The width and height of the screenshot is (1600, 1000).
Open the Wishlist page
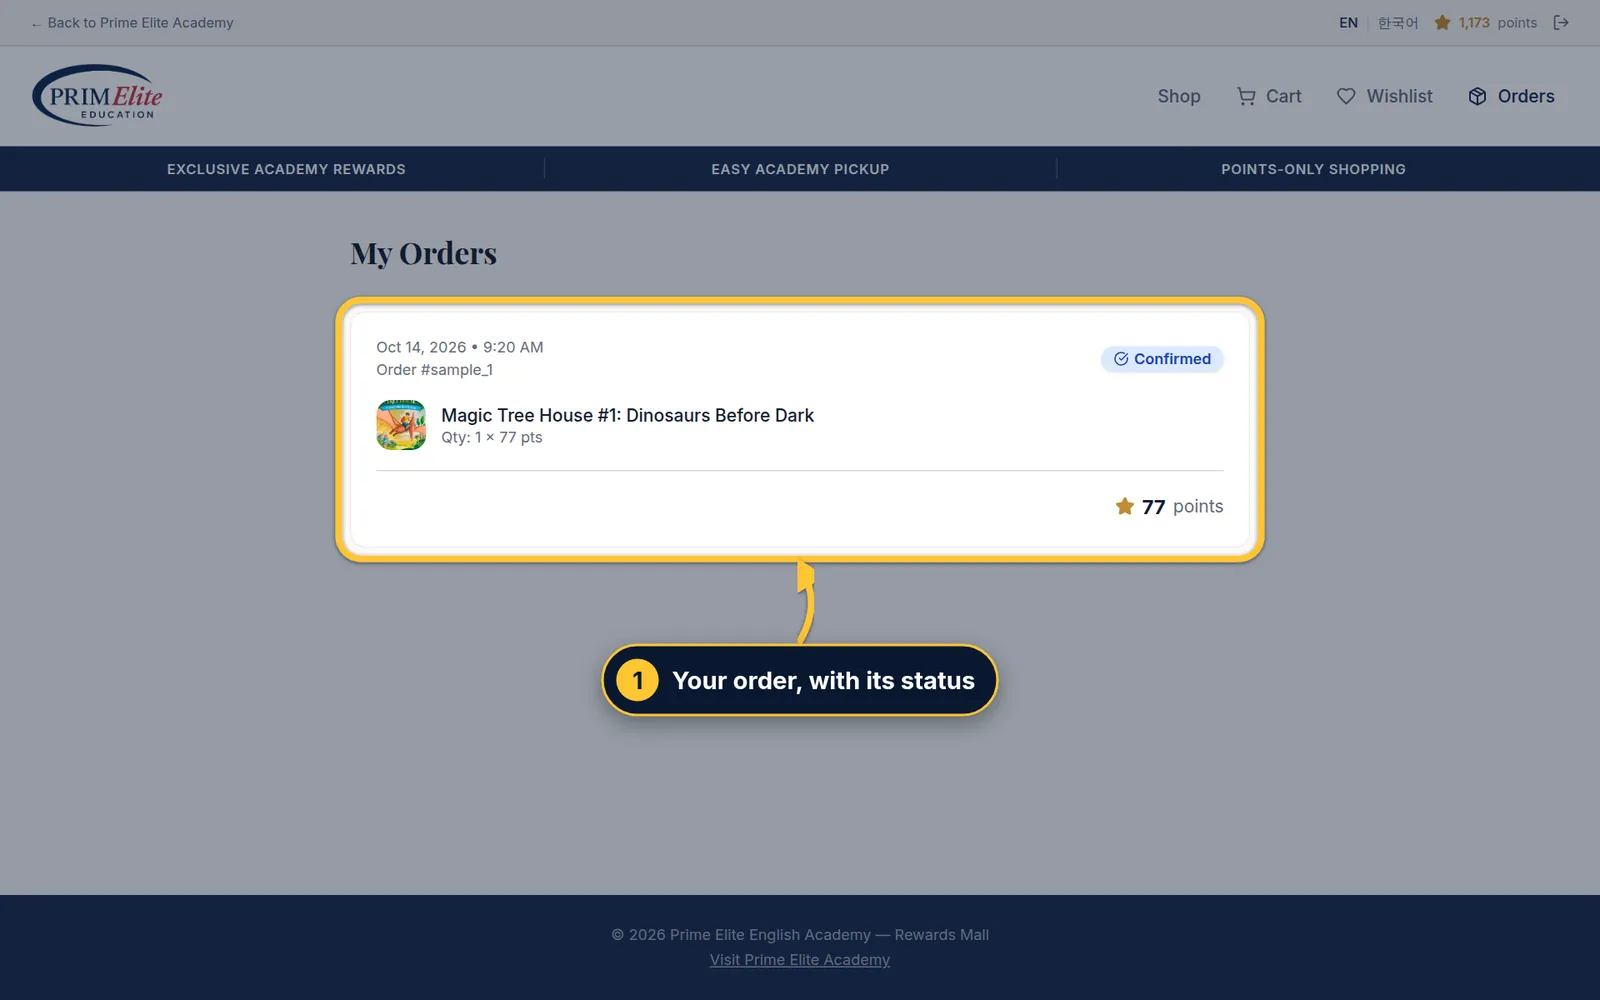coord(1385,96)
